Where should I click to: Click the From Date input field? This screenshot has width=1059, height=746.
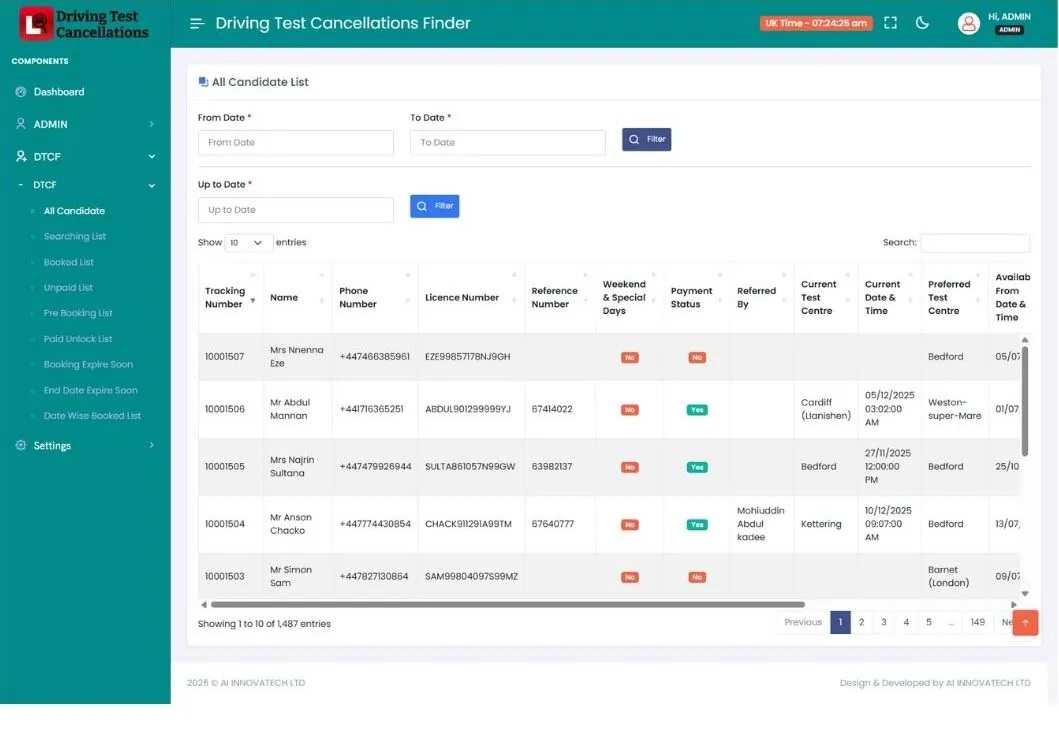point(296,143)
